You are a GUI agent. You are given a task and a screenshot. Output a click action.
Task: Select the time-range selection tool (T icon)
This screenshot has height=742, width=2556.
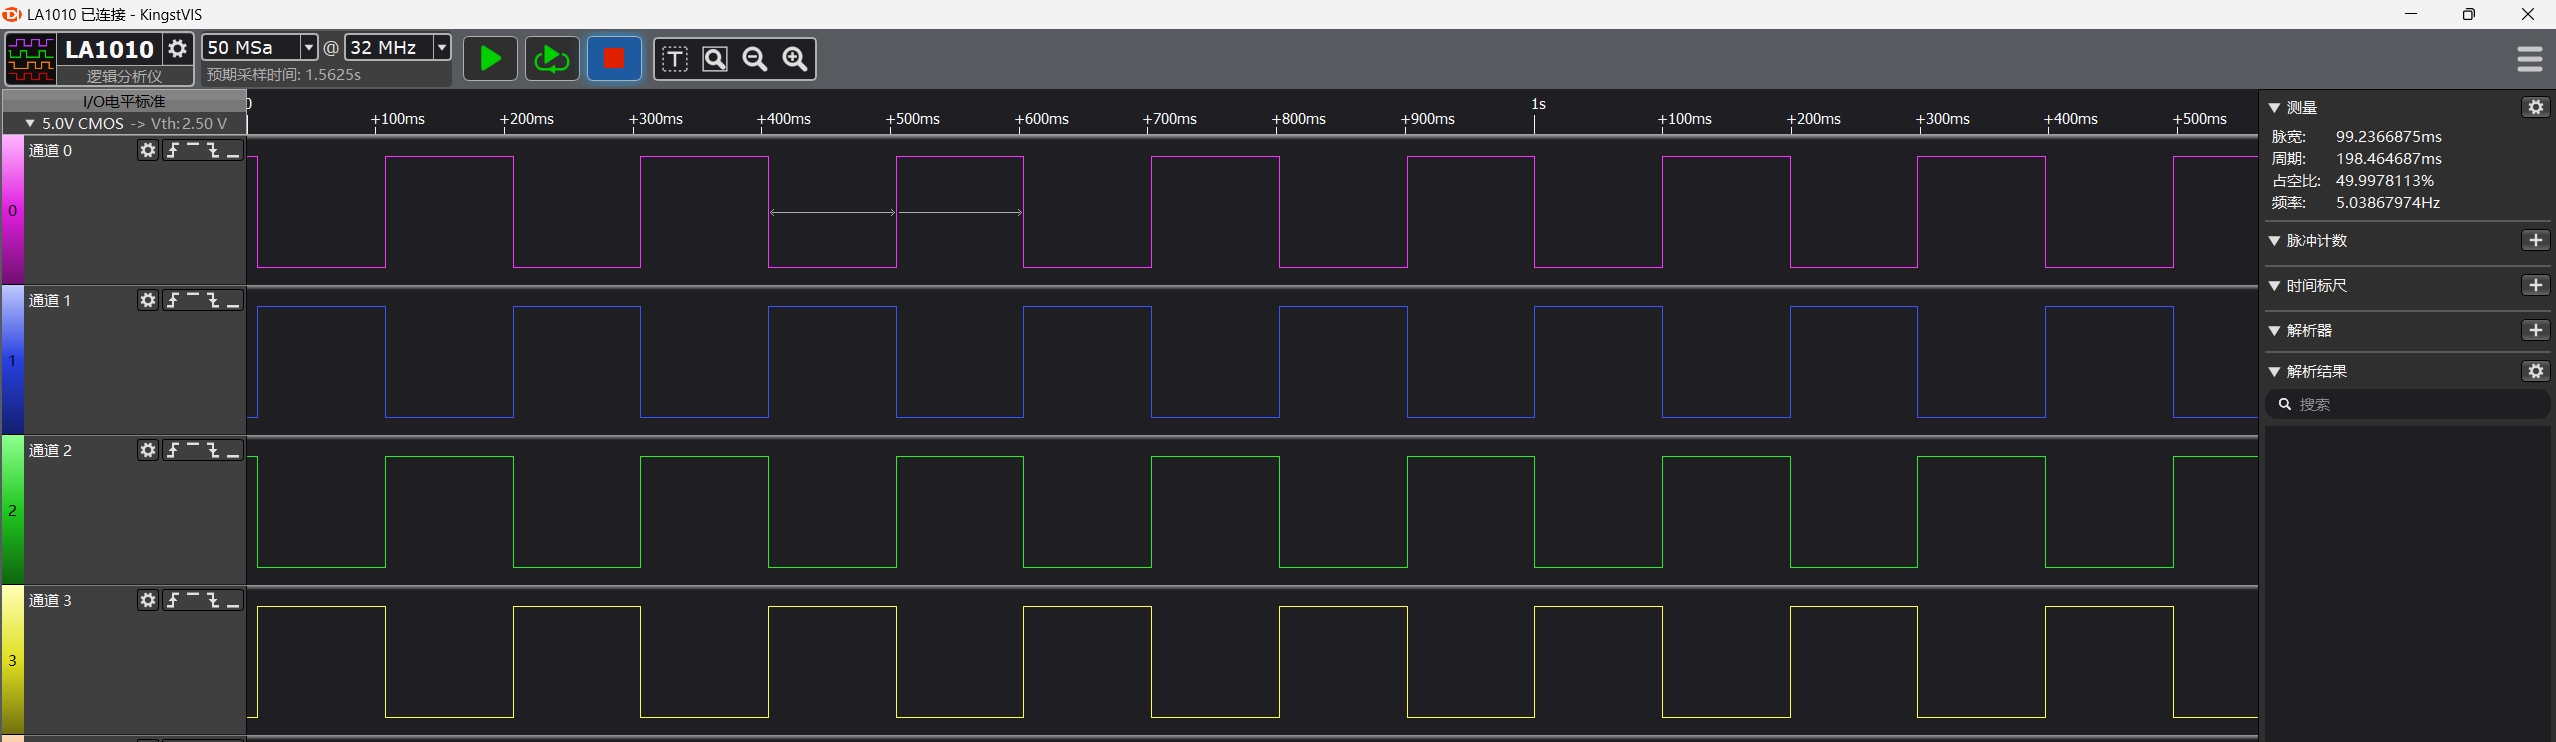click(675, 59)
